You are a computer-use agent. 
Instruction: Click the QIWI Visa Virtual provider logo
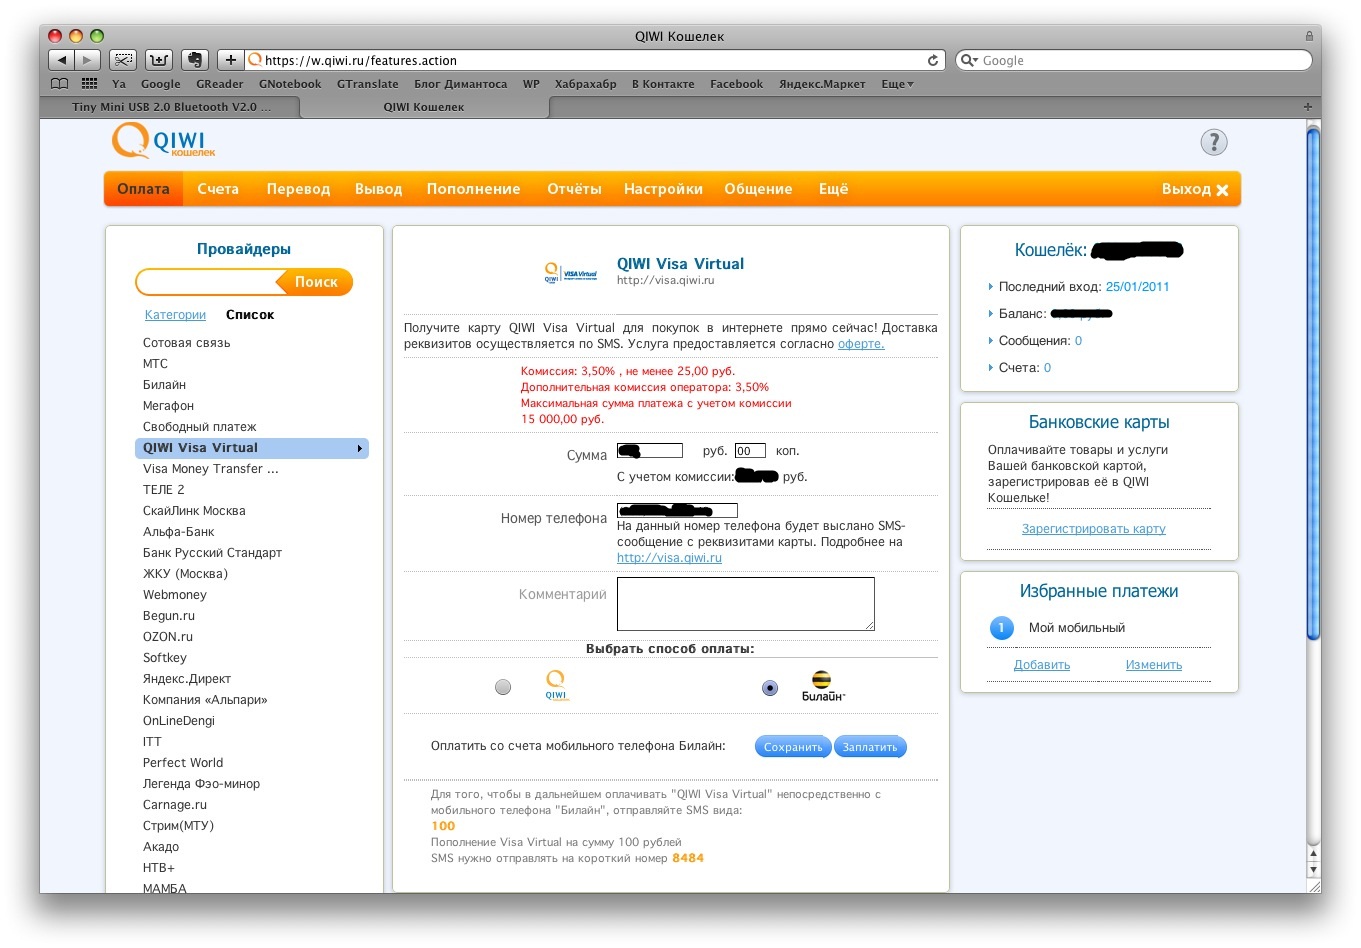coord(570,272)
